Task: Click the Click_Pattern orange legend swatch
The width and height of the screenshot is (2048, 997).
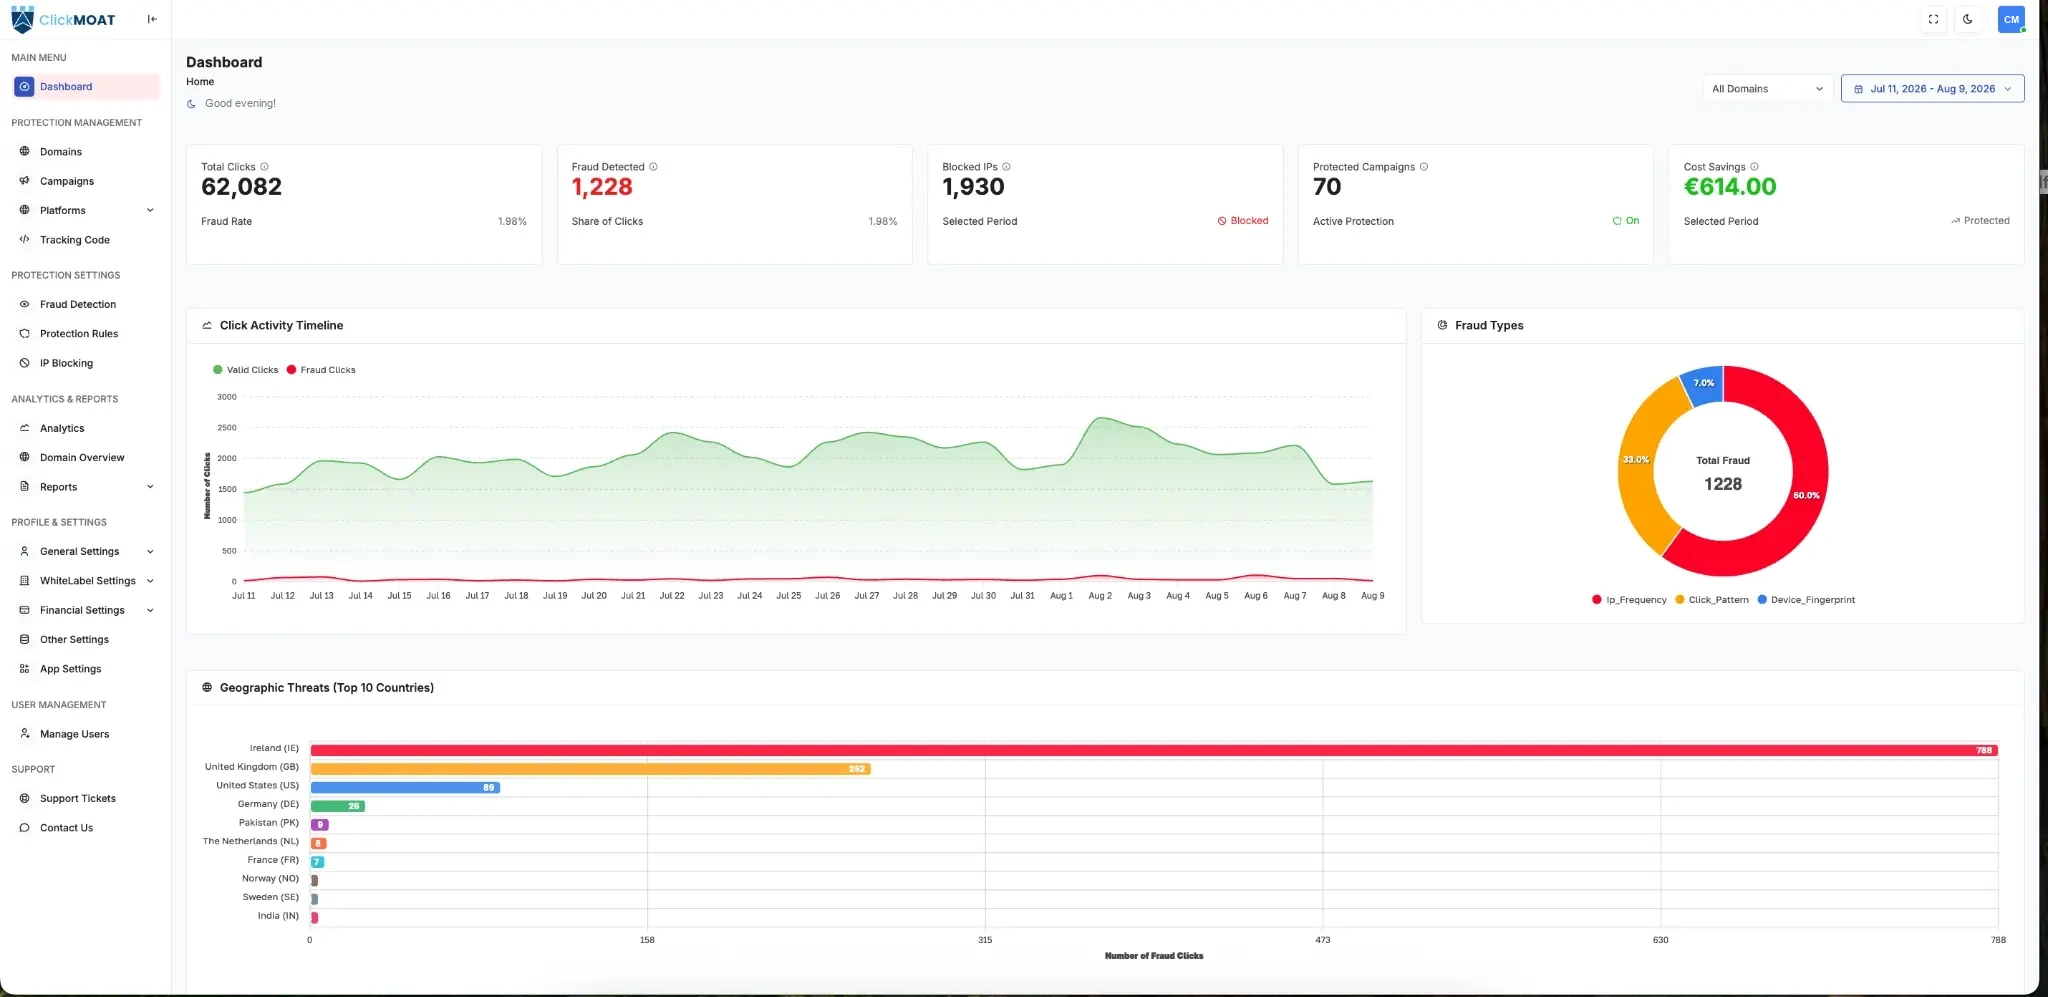Action: 1680,600
